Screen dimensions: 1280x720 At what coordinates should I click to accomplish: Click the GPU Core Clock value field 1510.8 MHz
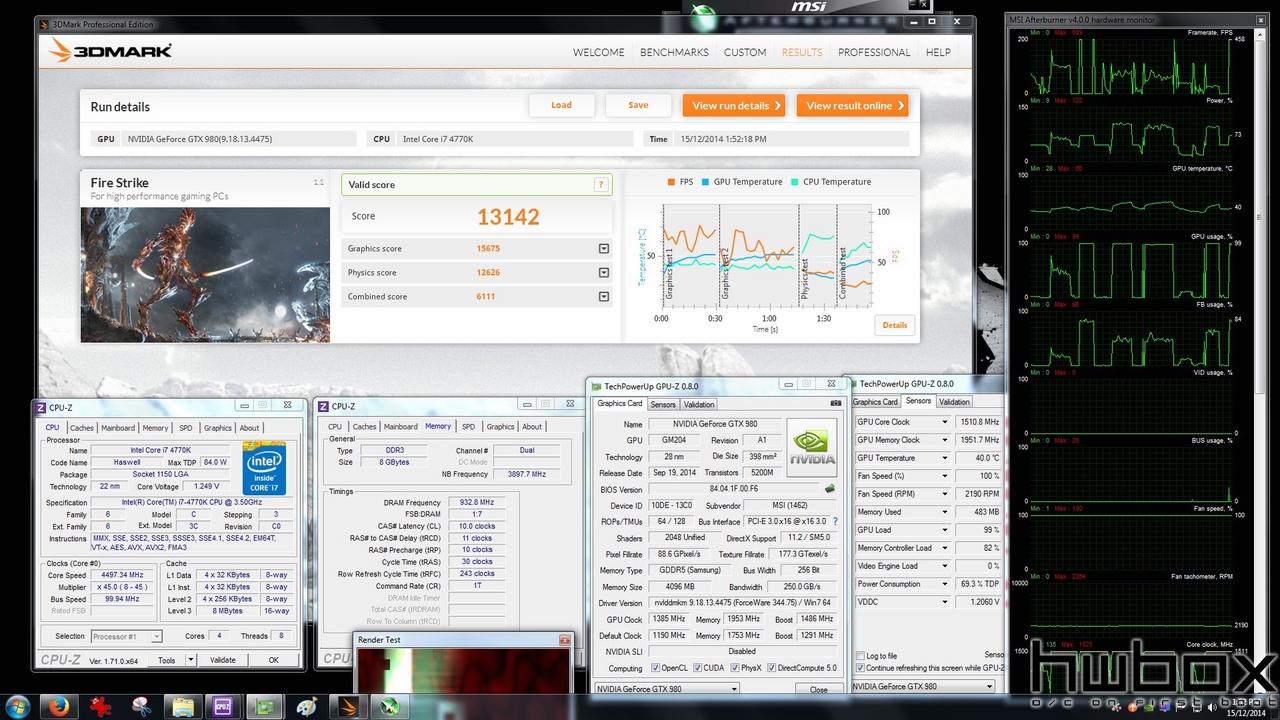click(978, 422)
